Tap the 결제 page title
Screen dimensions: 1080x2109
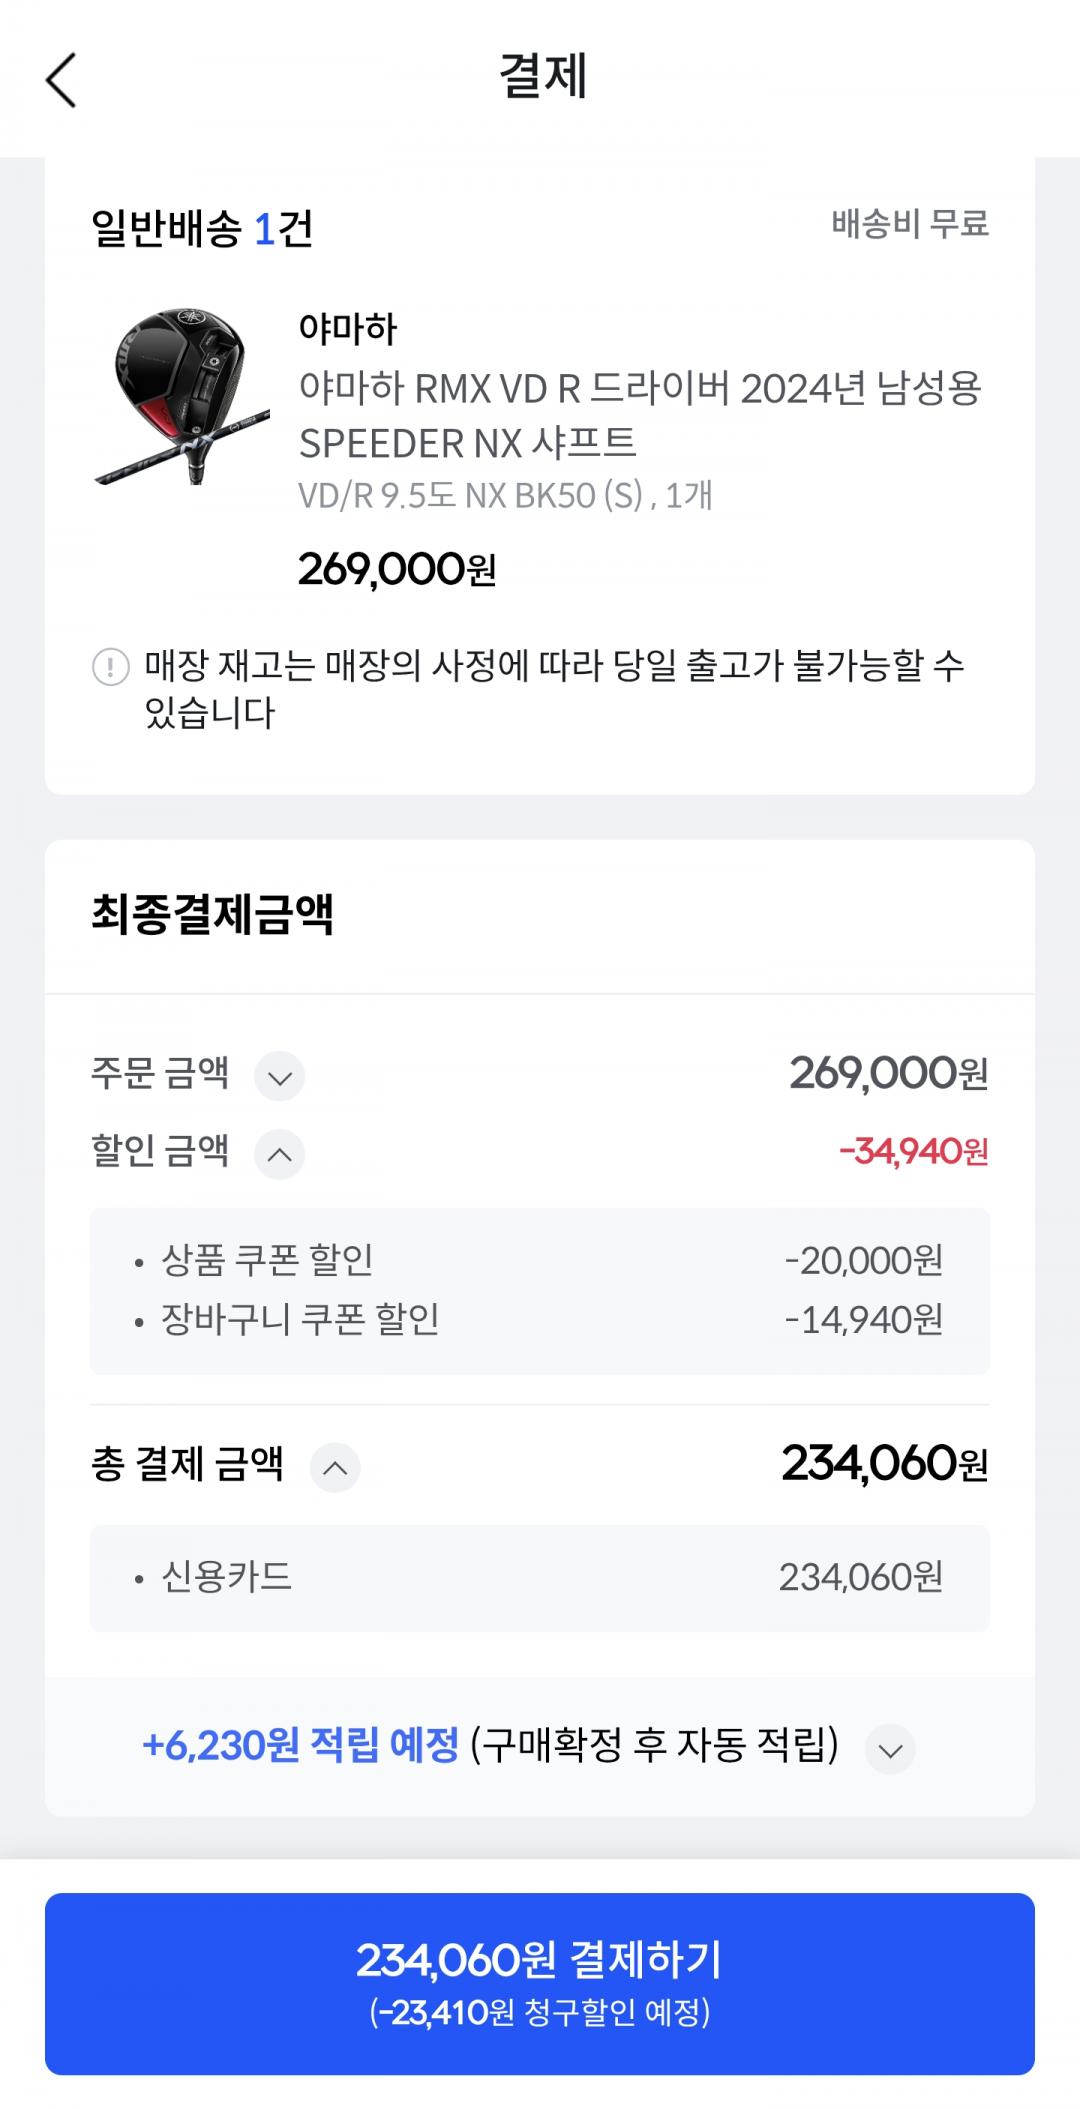542,77
